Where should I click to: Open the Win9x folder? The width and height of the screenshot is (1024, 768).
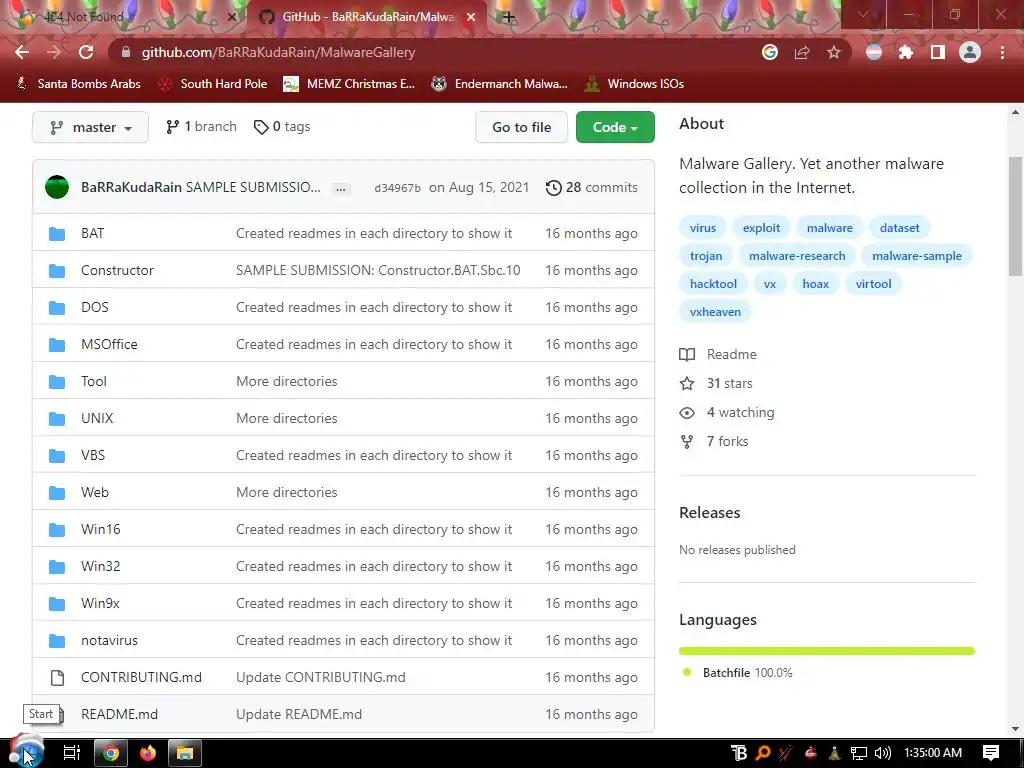100,603
